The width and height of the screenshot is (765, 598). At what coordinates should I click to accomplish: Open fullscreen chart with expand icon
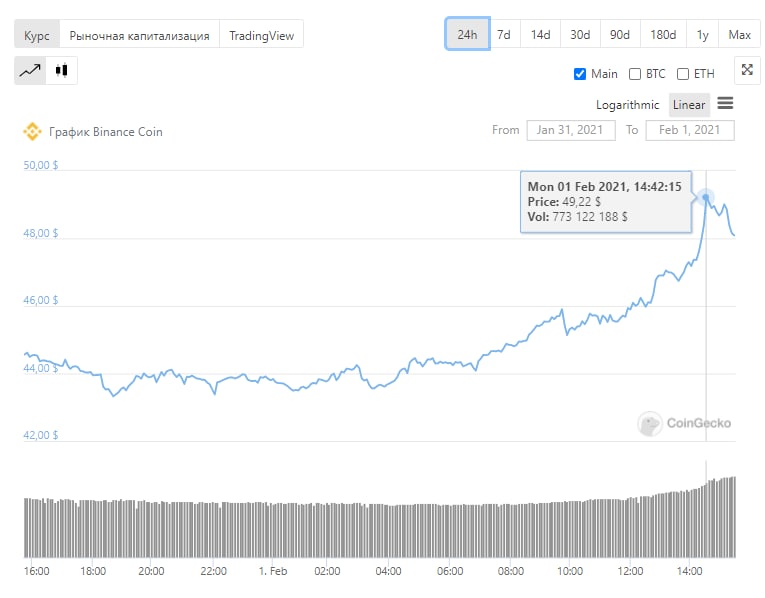pos(747,70)
